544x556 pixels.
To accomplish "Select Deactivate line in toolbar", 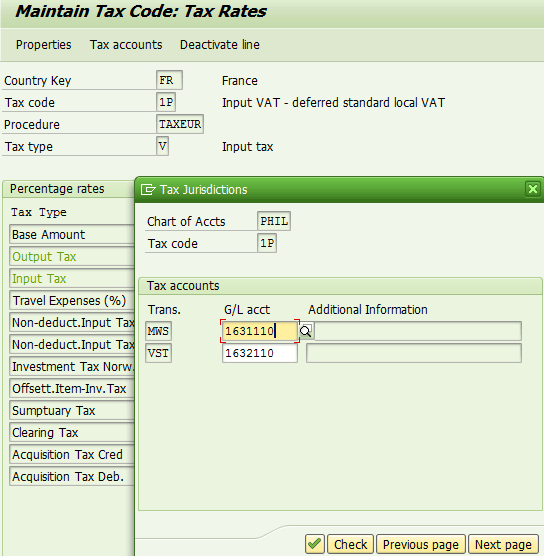I will tap(220, 45).
